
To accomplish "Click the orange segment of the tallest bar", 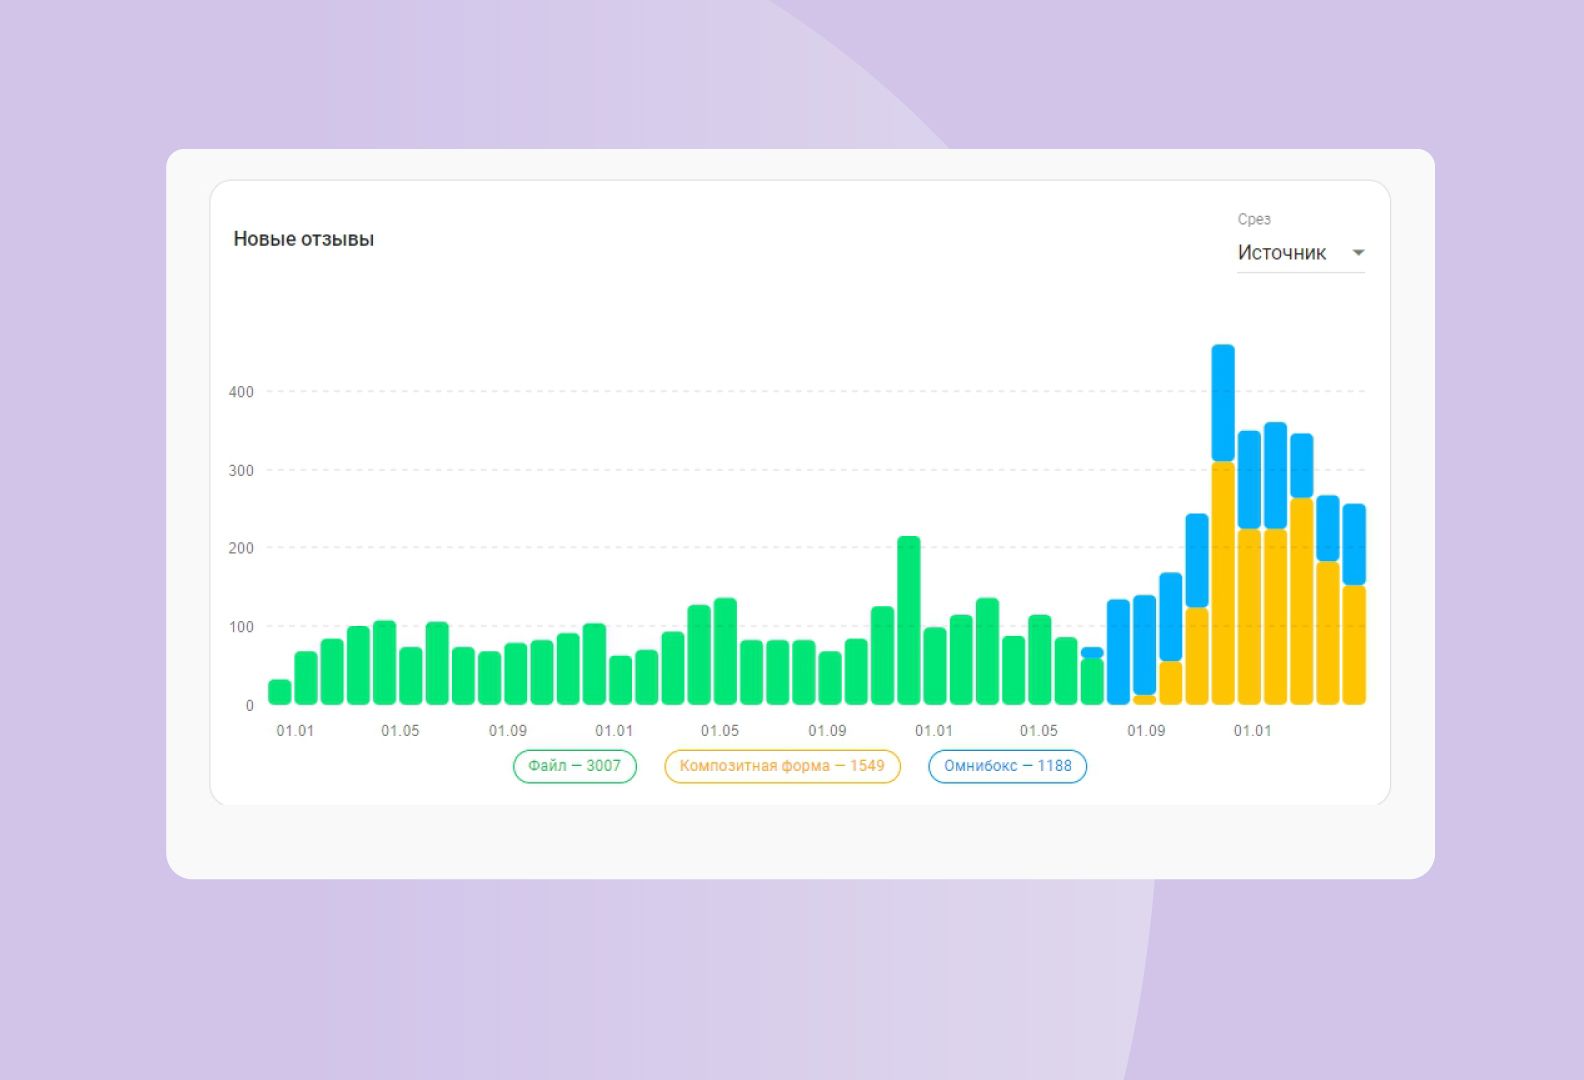I will tap(1223, 583).
